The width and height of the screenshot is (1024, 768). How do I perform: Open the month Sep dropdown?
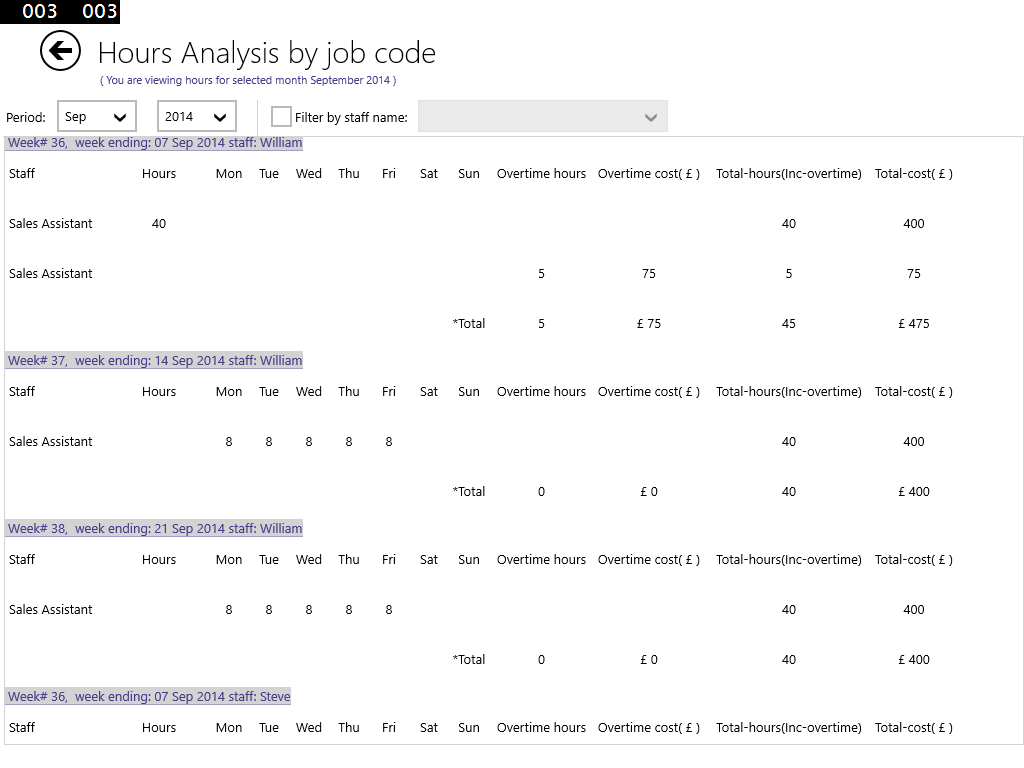[x=97, y=117]
